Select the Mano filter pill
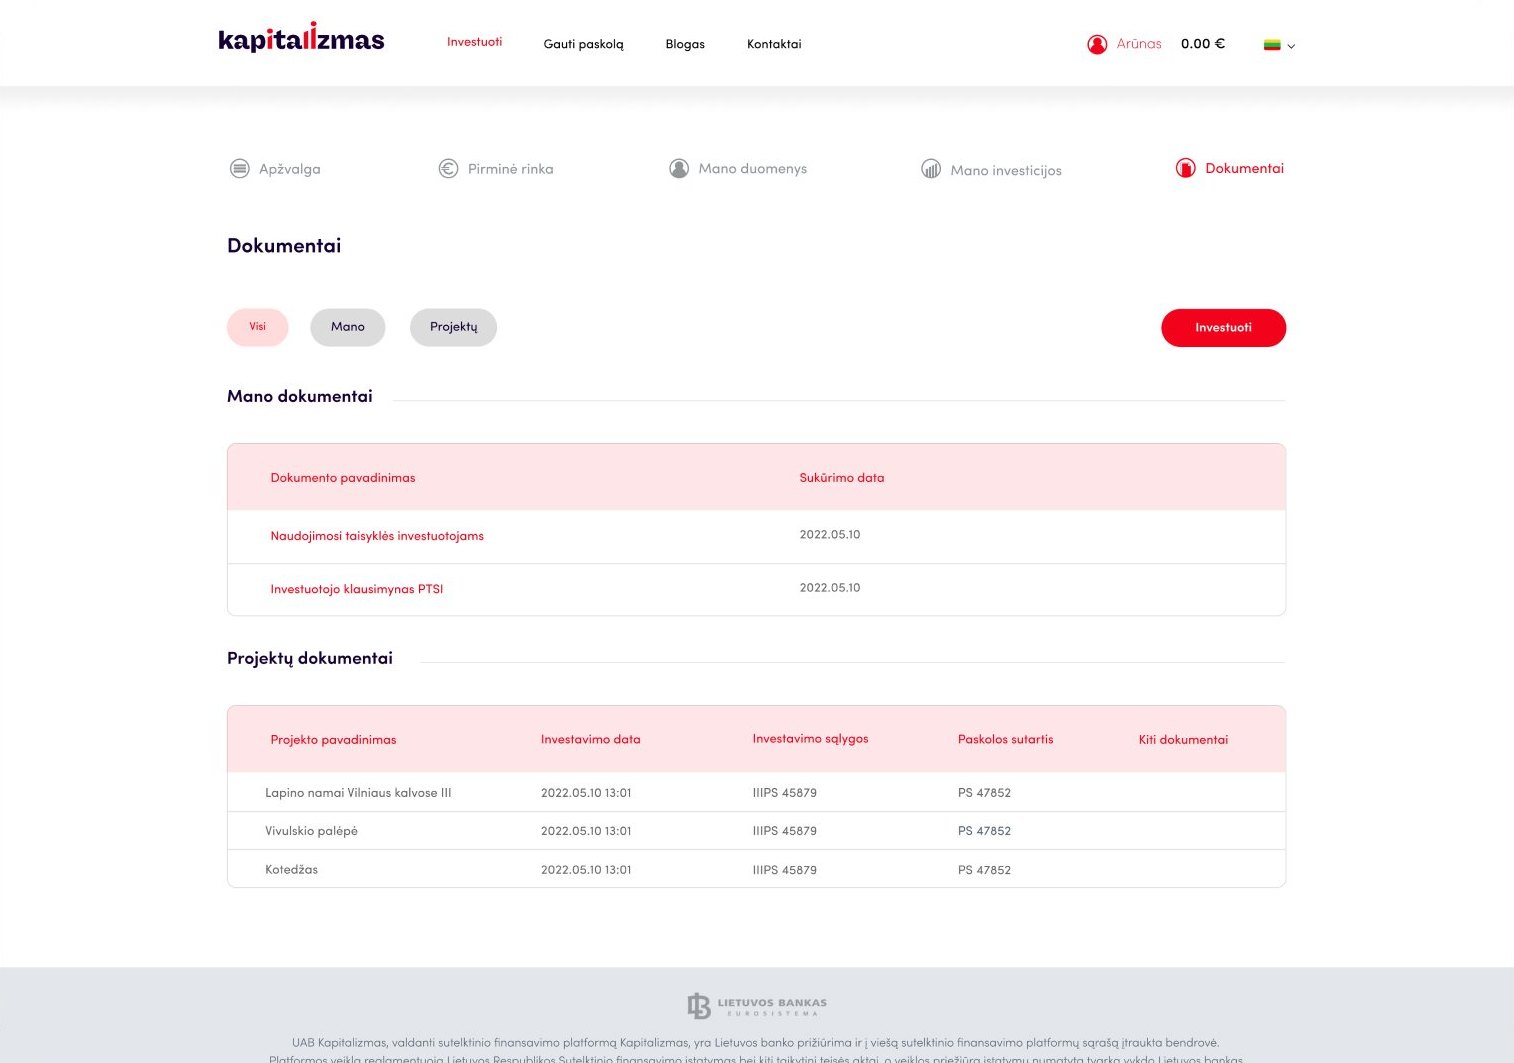 tap(348, 327)
